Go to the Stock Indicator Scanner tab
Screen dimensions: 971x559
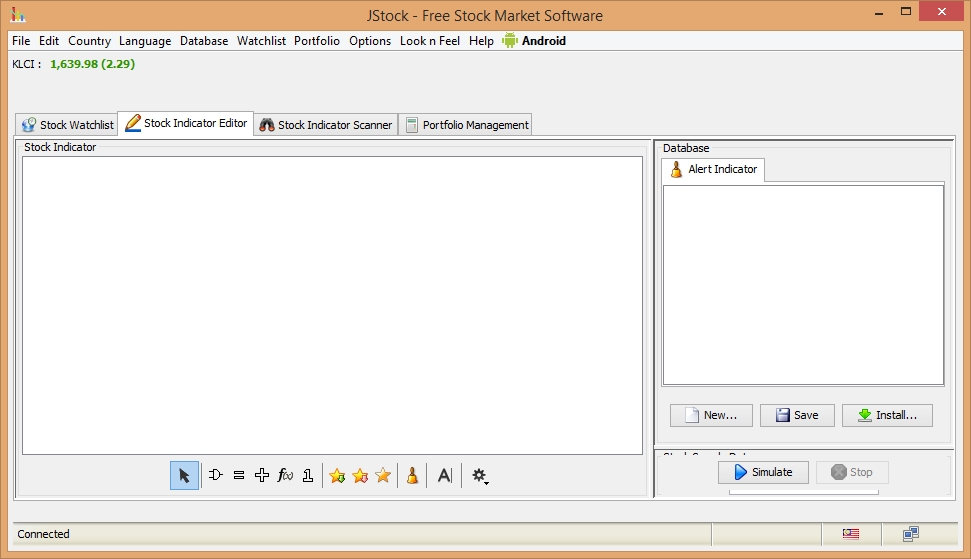(x=326, y=124)
